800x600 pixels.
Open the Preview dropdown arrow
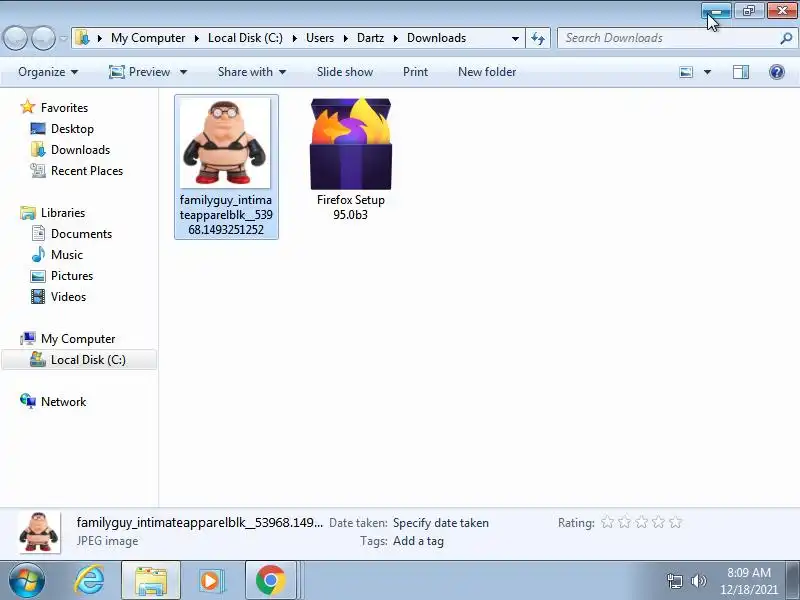click(x=183, y=72)
